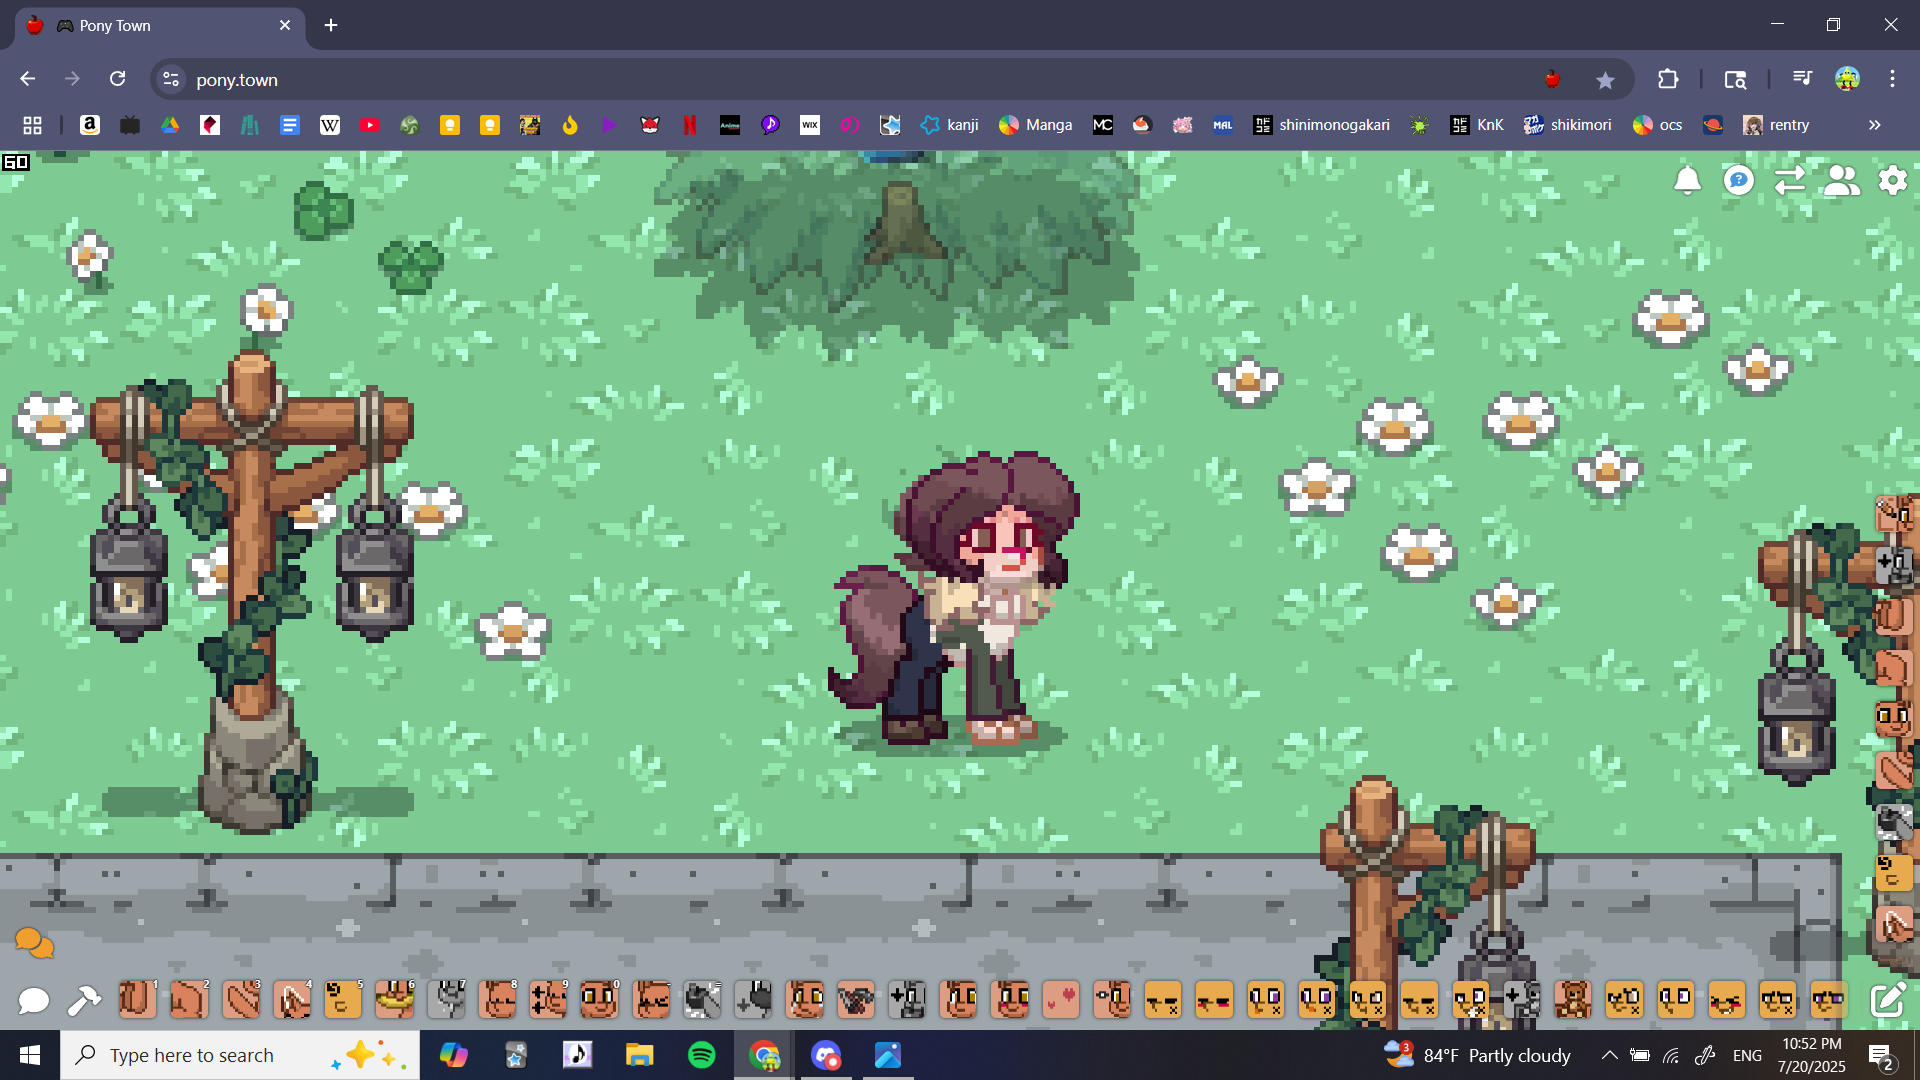Toggle the chat log orange bubbles

click(34, 942)
